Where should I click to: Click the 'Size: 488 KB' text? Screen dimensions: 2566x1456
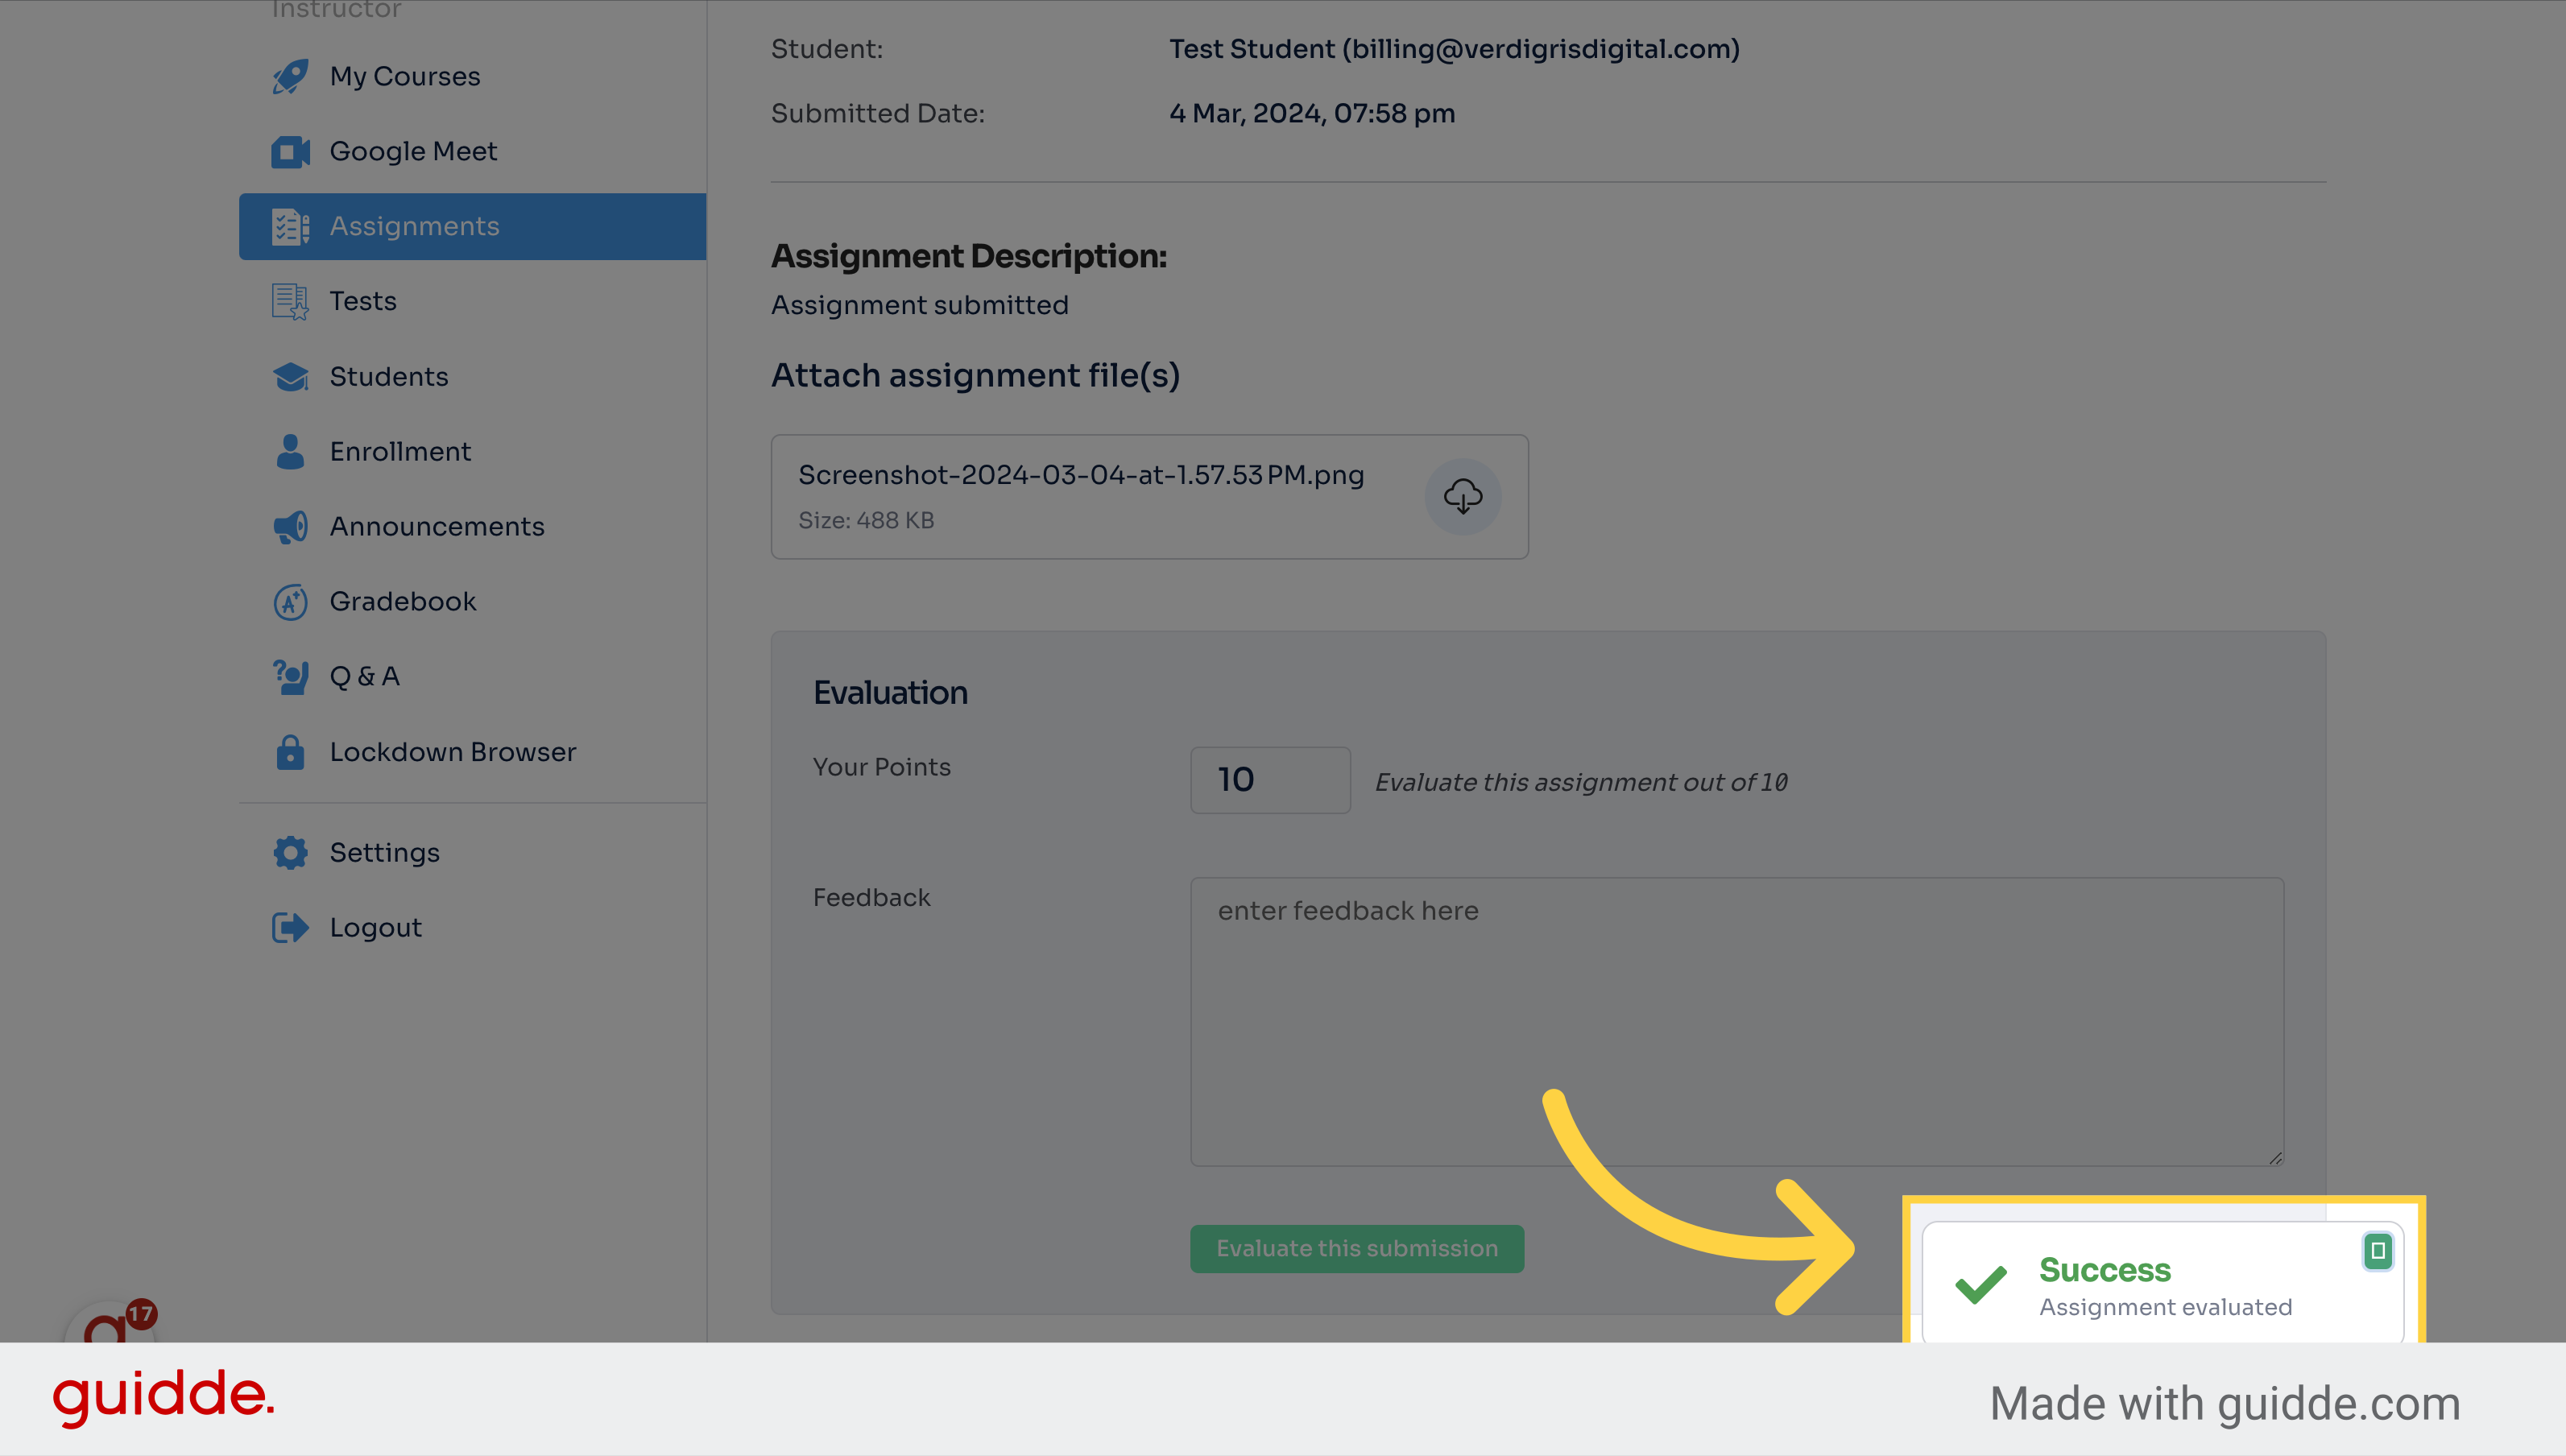[866, 521]
